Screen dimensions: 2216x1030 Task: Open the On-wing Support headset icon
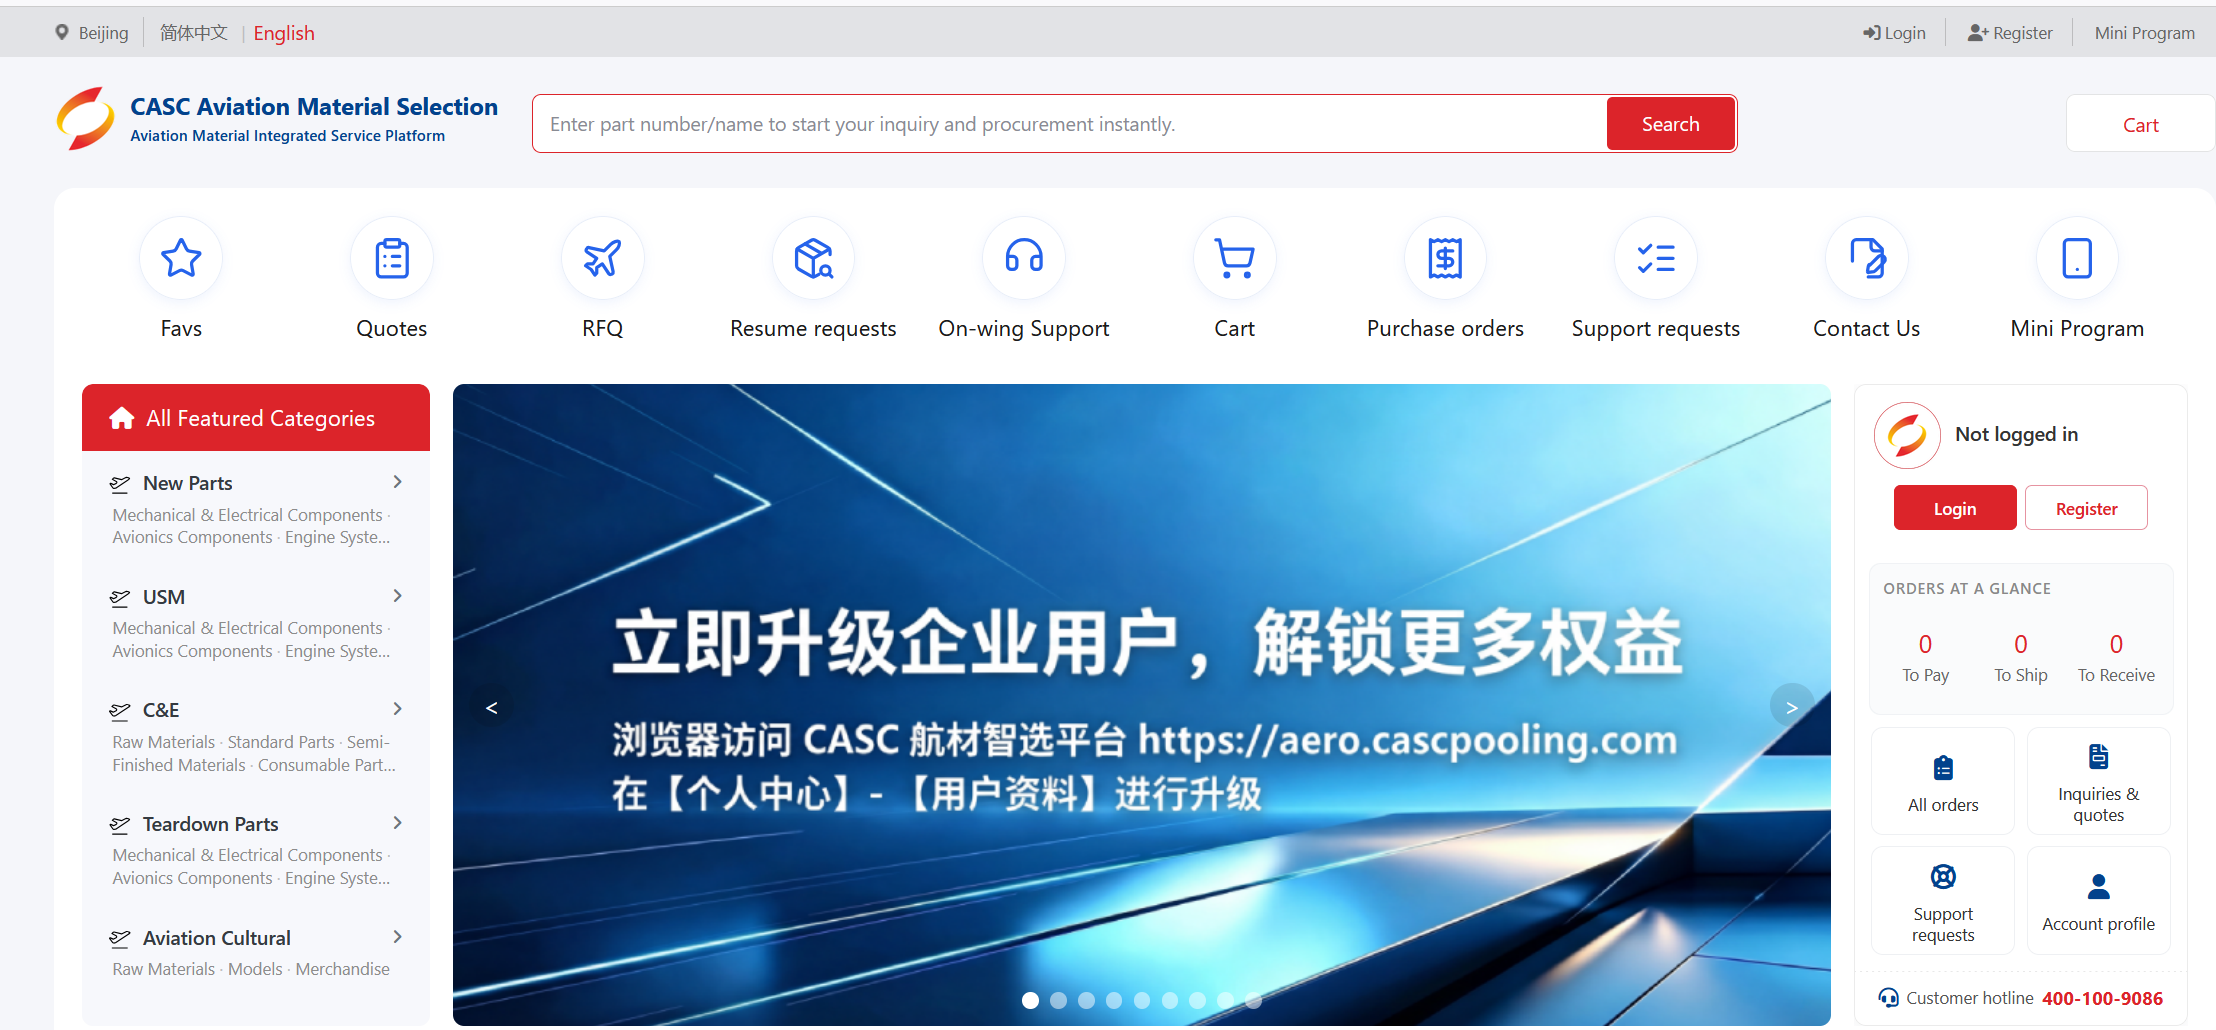[x=1024, y=258]
